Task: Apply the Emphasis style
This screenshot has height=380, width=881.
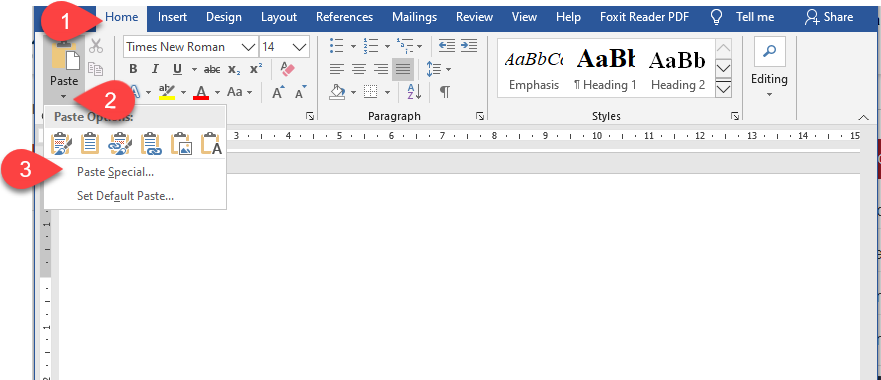Action: coord(534,69)
